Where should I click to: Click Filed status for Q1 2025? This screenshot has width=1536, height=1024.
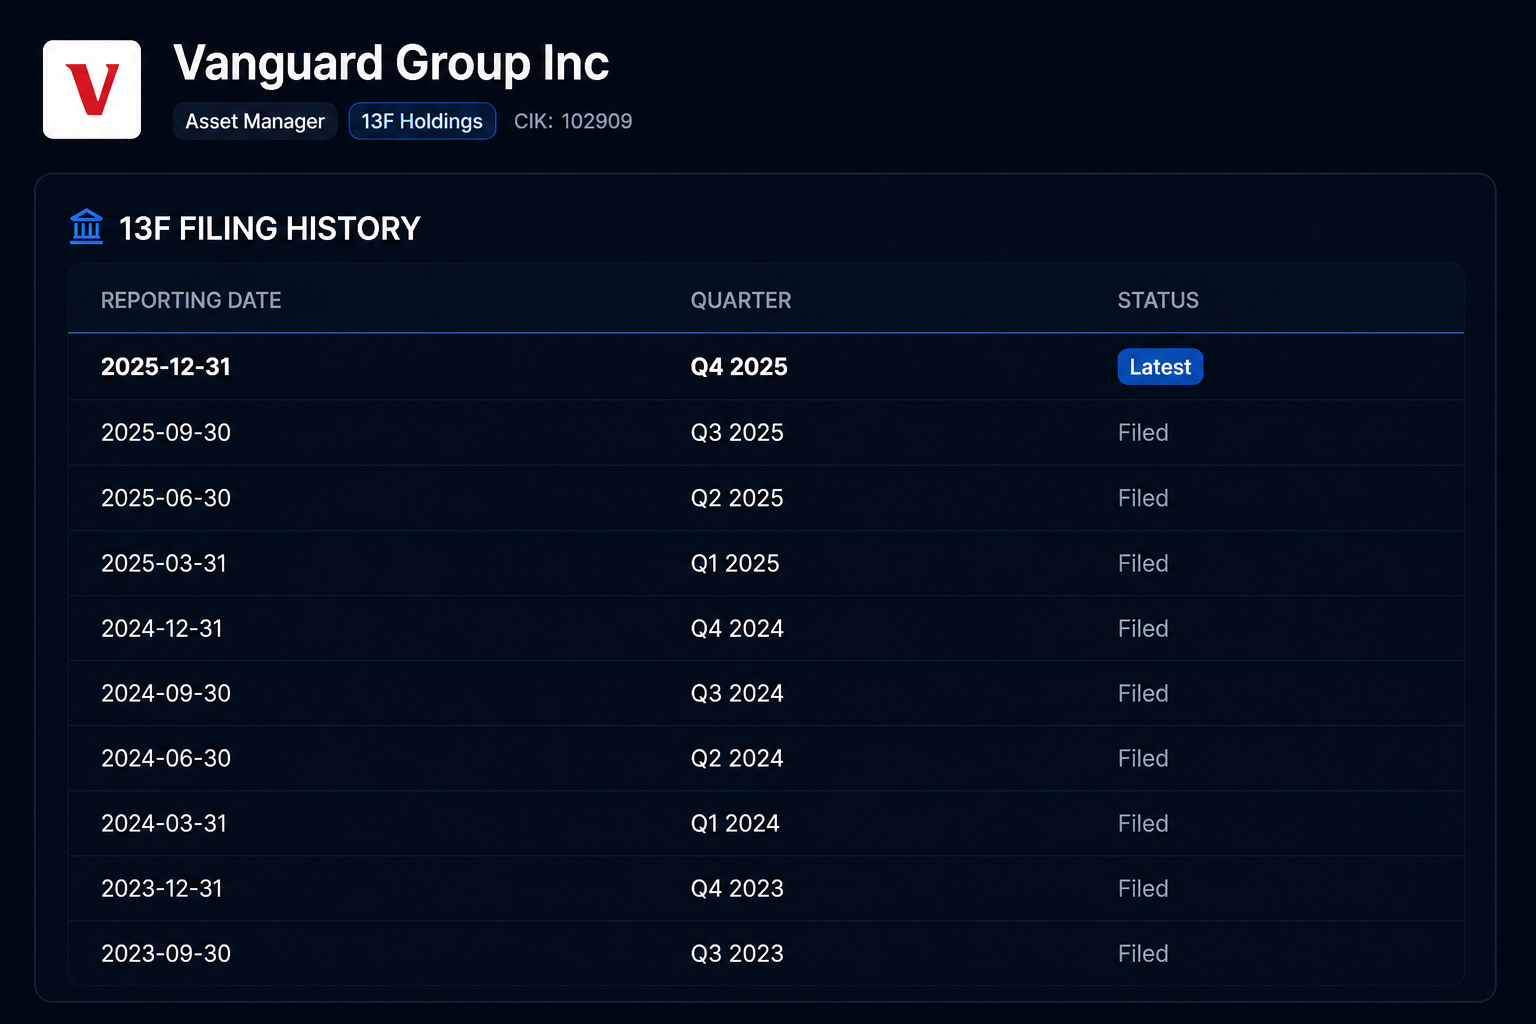point(1143,563)
